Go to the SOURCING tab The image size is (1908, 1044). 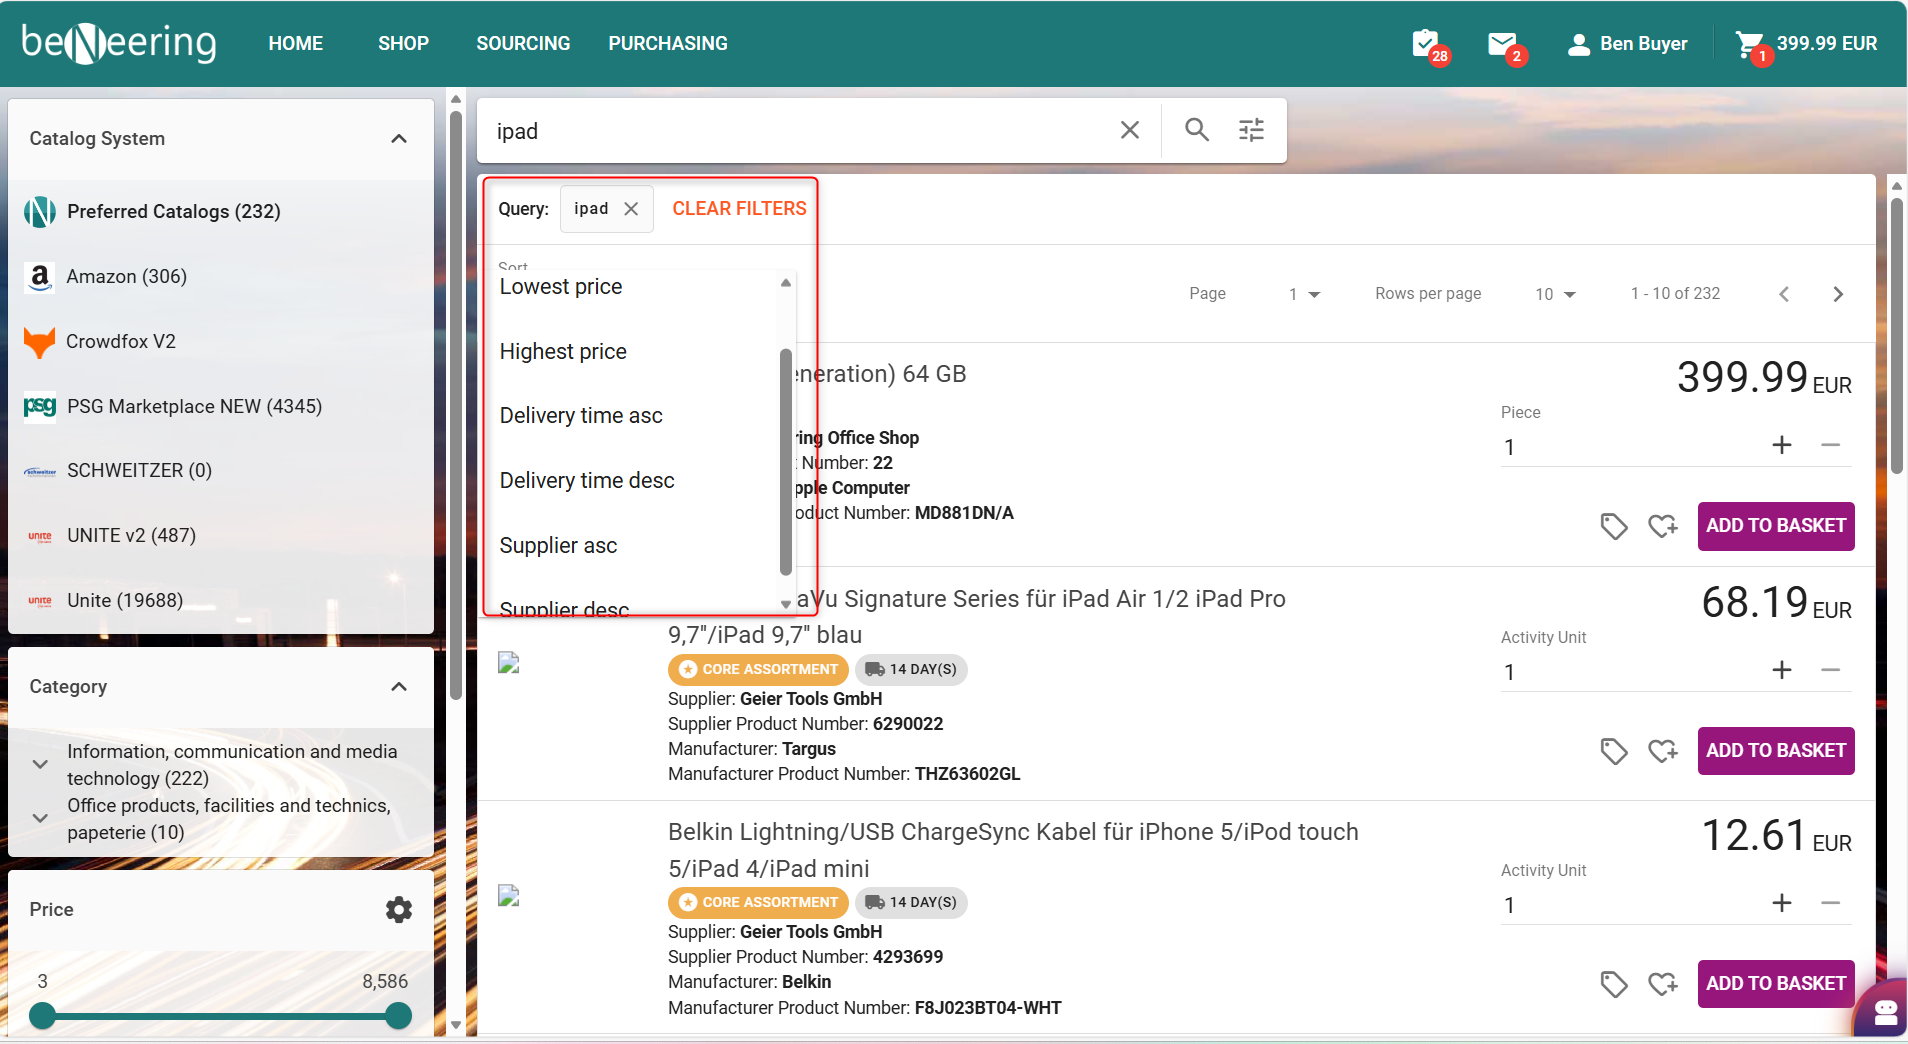tap(523, 44)
